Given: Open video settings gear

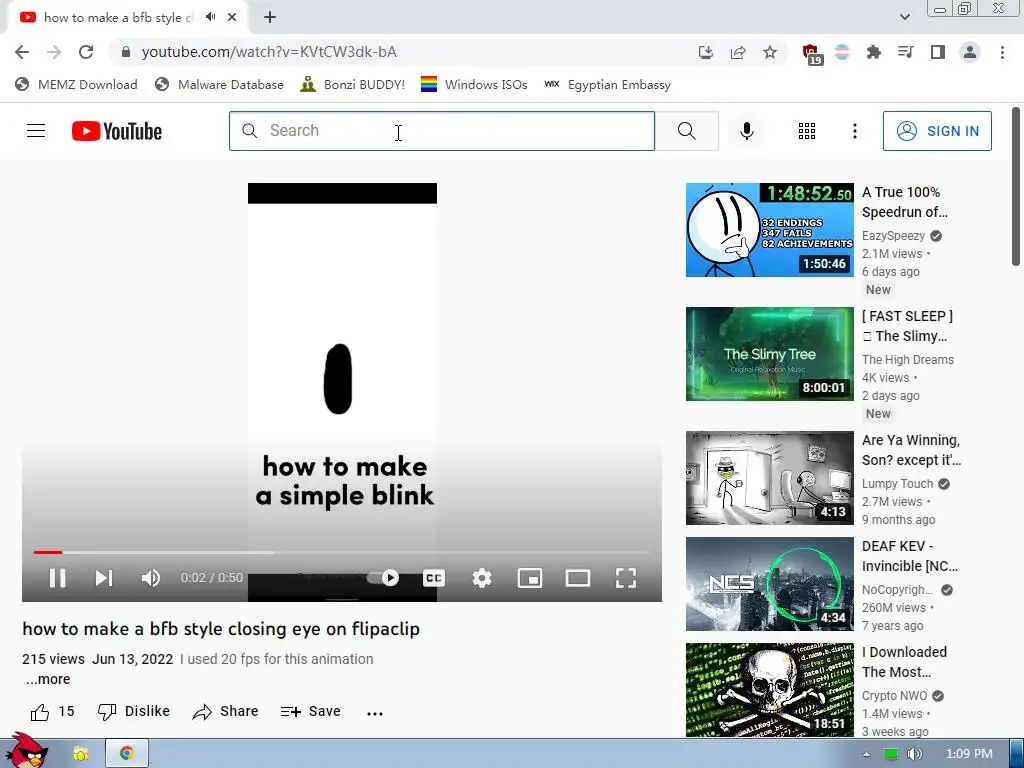Looking at the screenshot, I should tap(482, 578).
